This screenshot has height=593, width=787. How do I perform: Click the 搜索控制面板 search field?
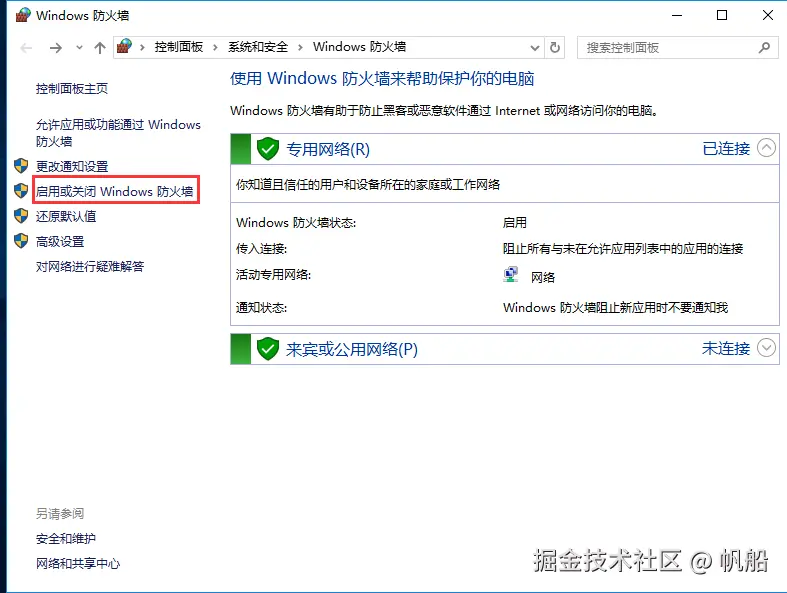678,48
